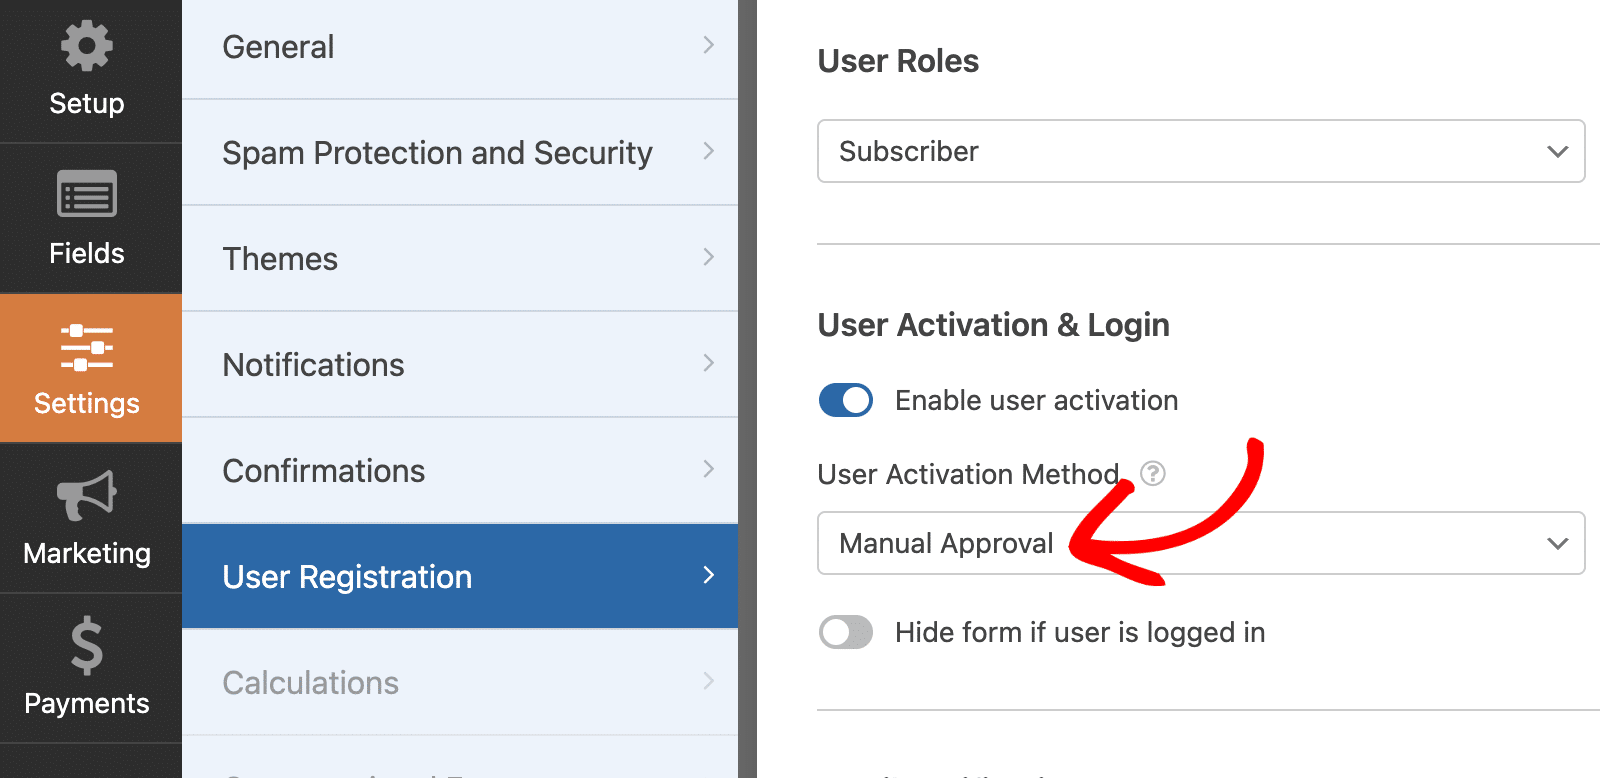Turn on Hide form if user is logged in

[846, 632]
